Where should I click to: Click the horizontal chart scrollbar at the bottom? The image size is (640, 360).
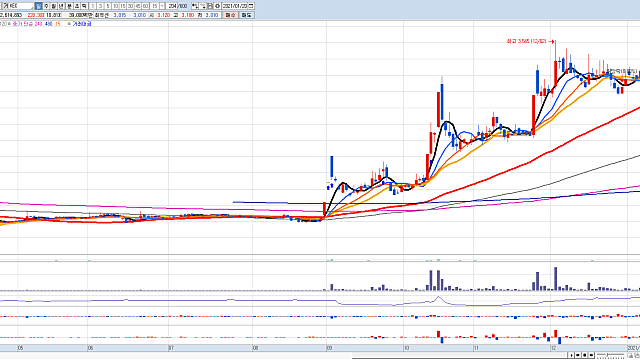(460, 356)
